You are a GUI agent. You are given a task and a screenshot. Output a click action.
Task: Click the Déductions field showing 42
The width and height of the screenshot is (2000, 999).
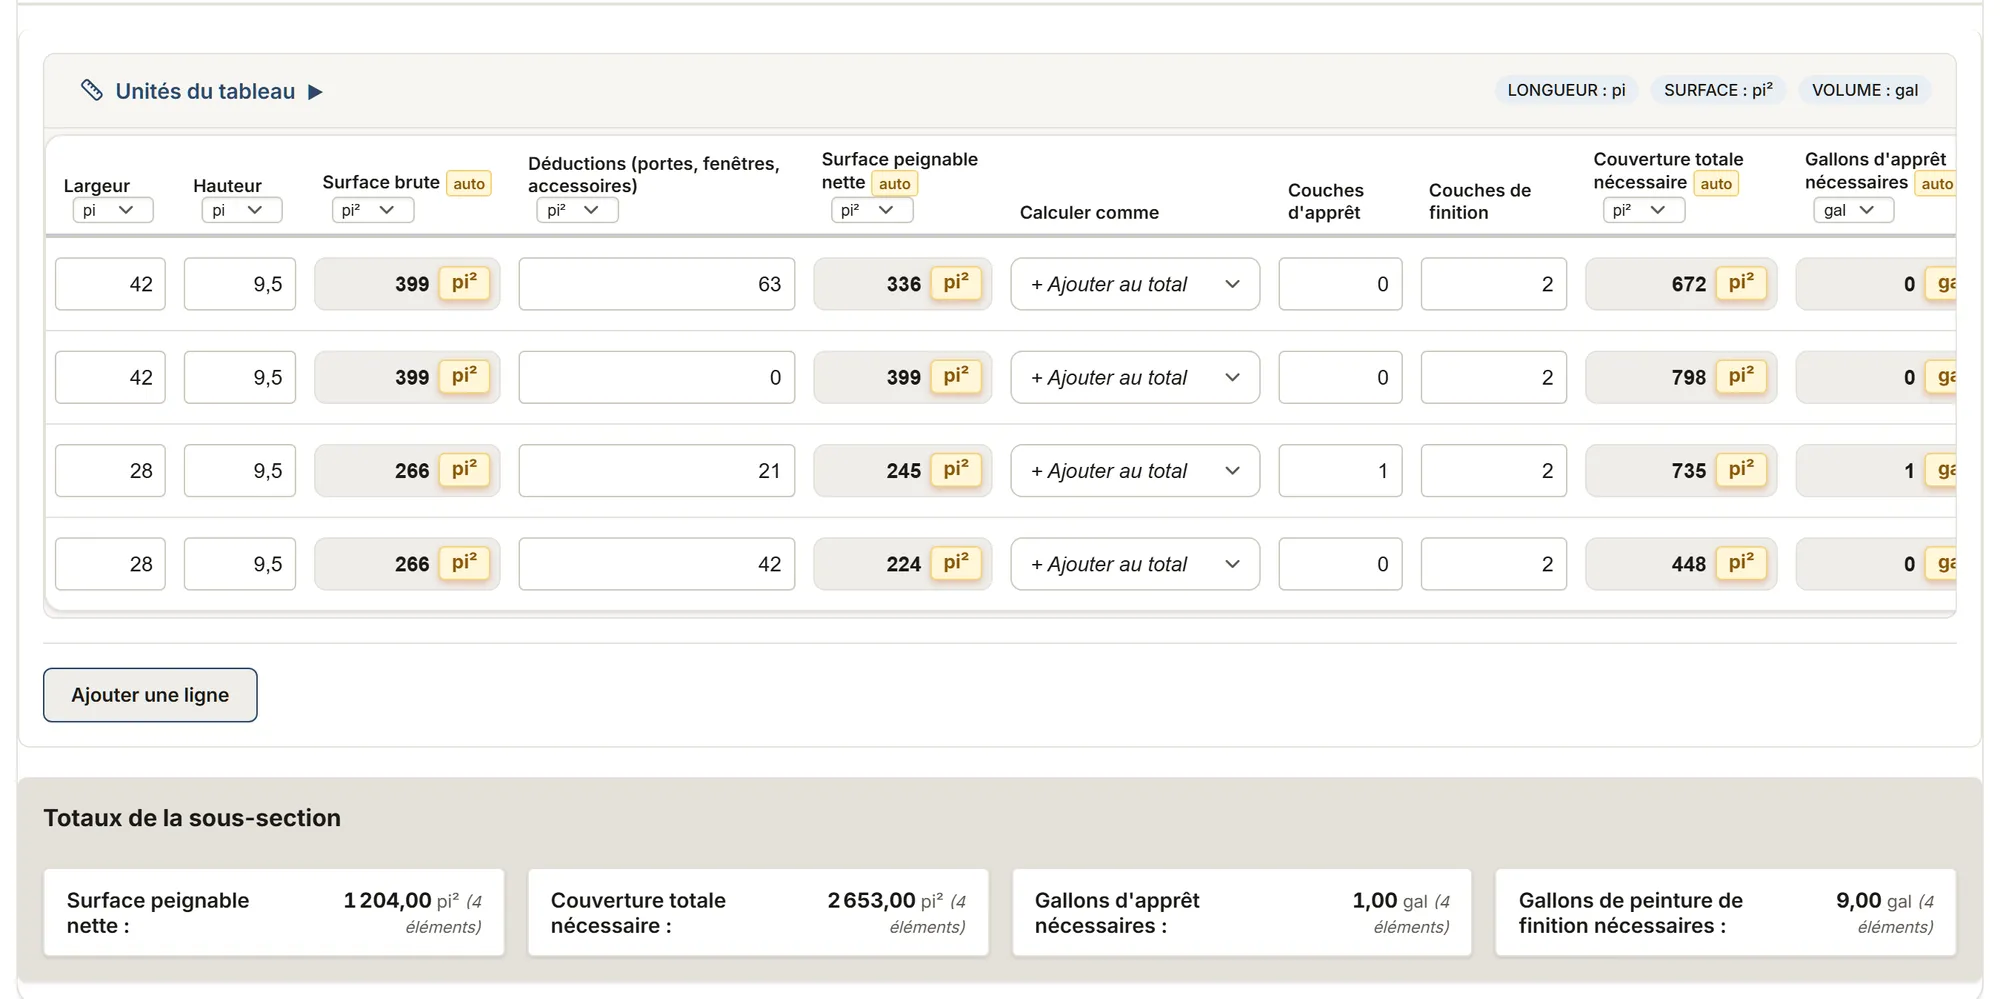coord(657,564)
